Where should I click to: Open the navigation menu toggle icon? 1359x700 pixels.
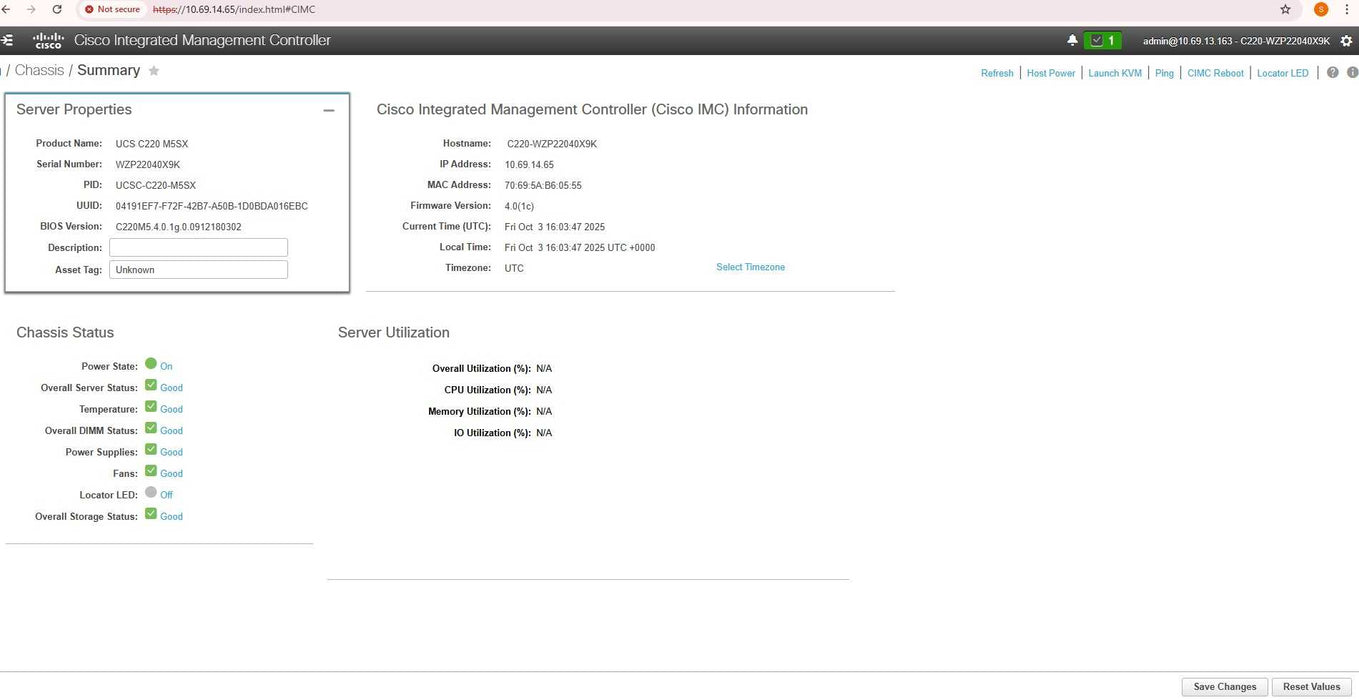(x=7, y=41)
